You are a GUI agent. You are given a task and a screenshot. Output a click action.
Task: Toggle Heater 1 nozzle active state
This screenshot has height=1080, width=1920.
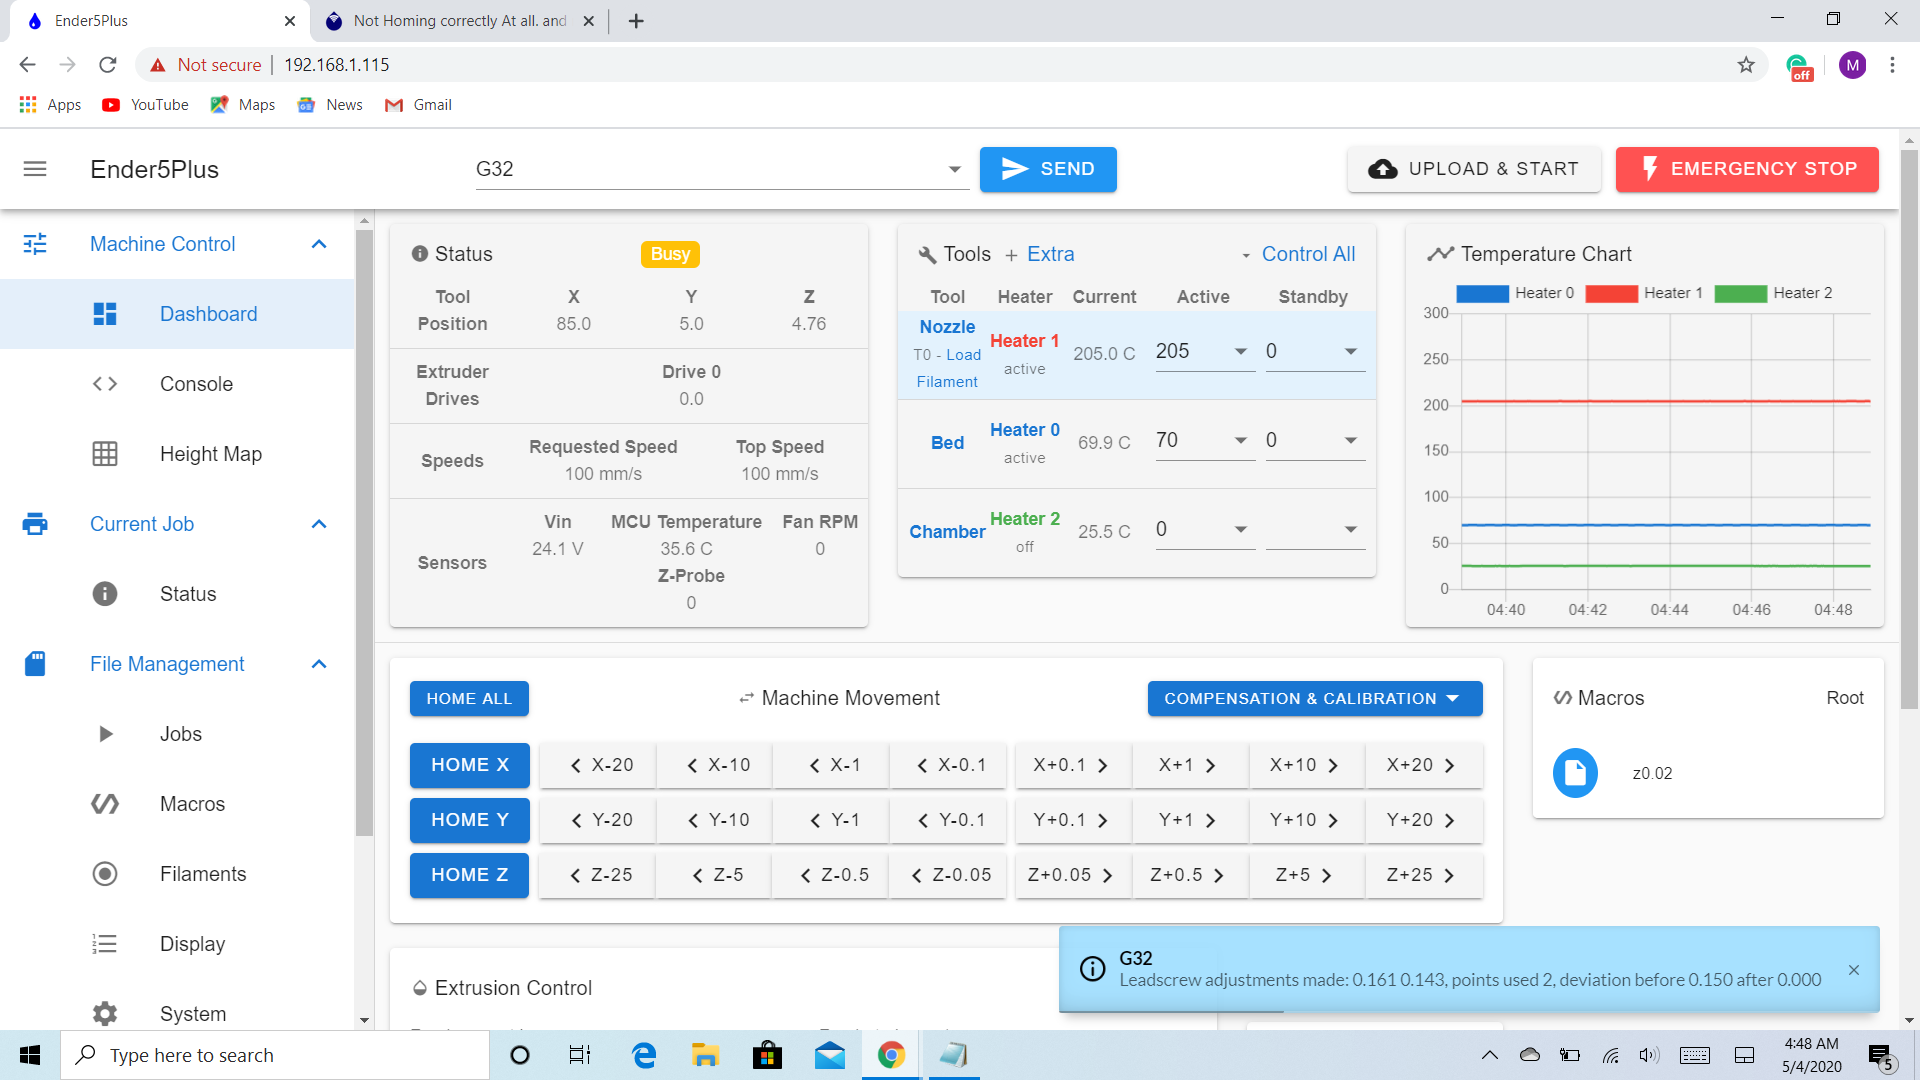1024,341
